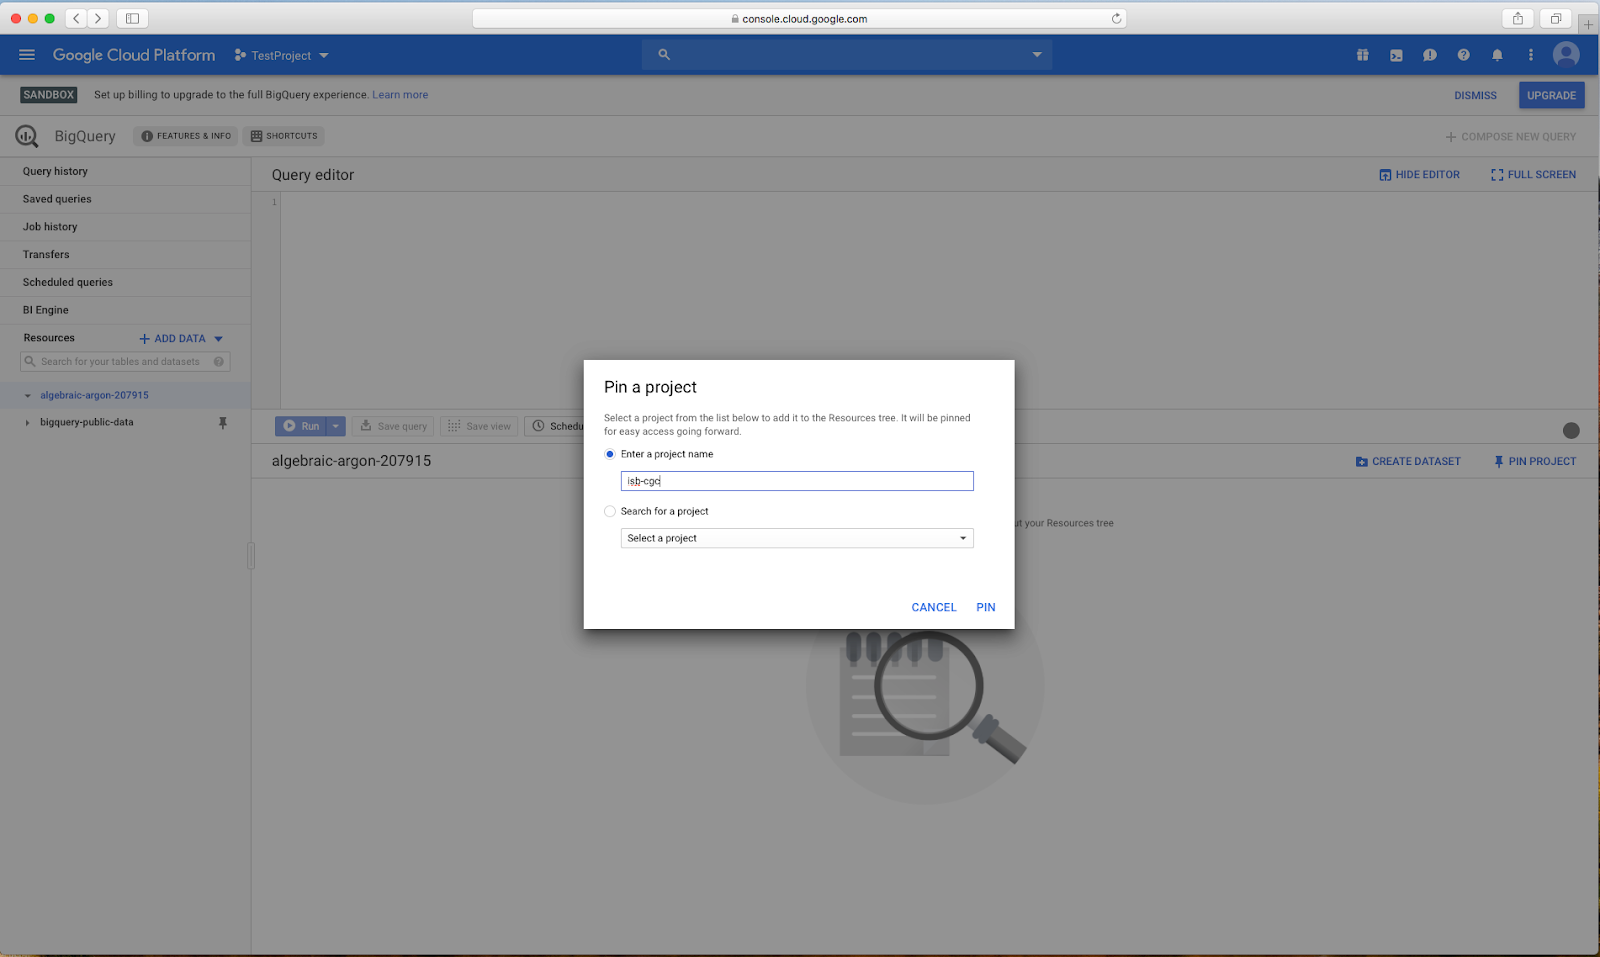
Task: Open Scheduled queries in sidebar
Action: tap(68, 282)
